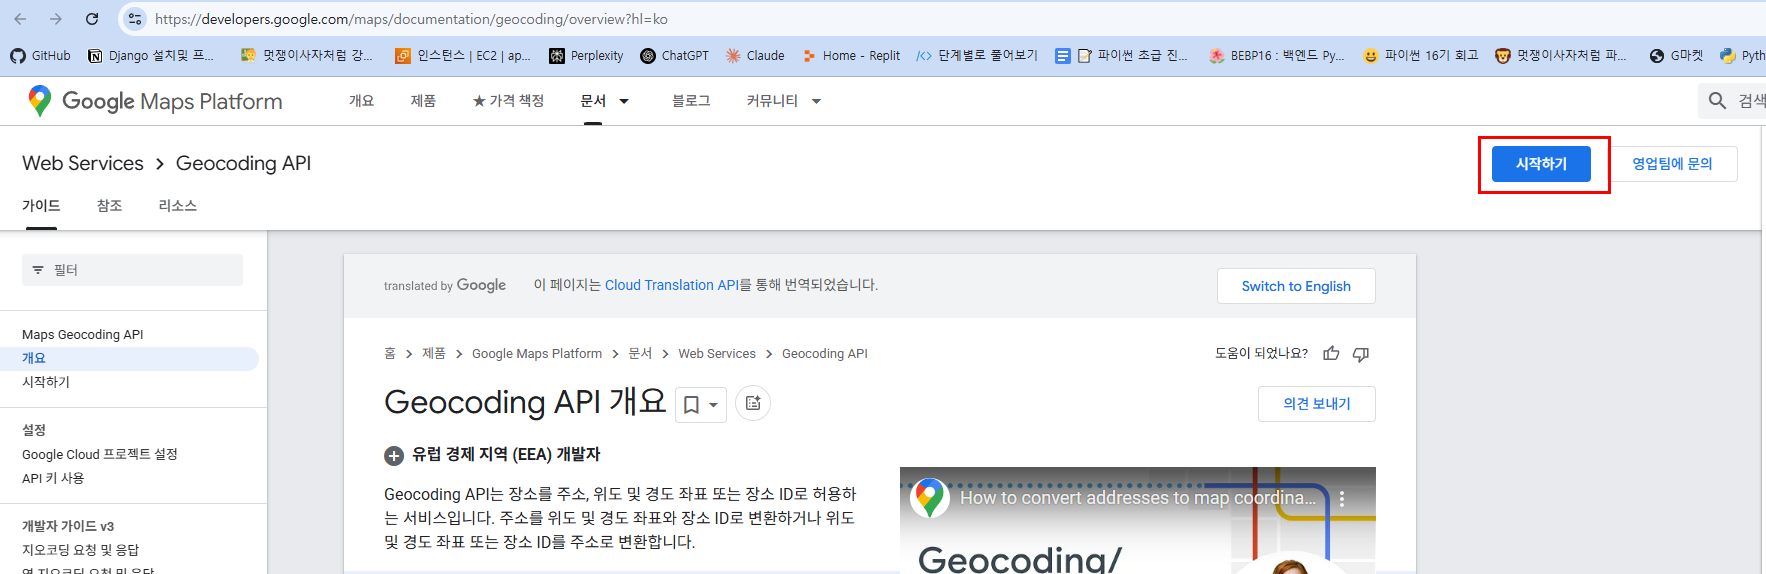Open the Perplexity bookmark
The width and height of the screenshot is (1766, 574).
coord(586,56)
